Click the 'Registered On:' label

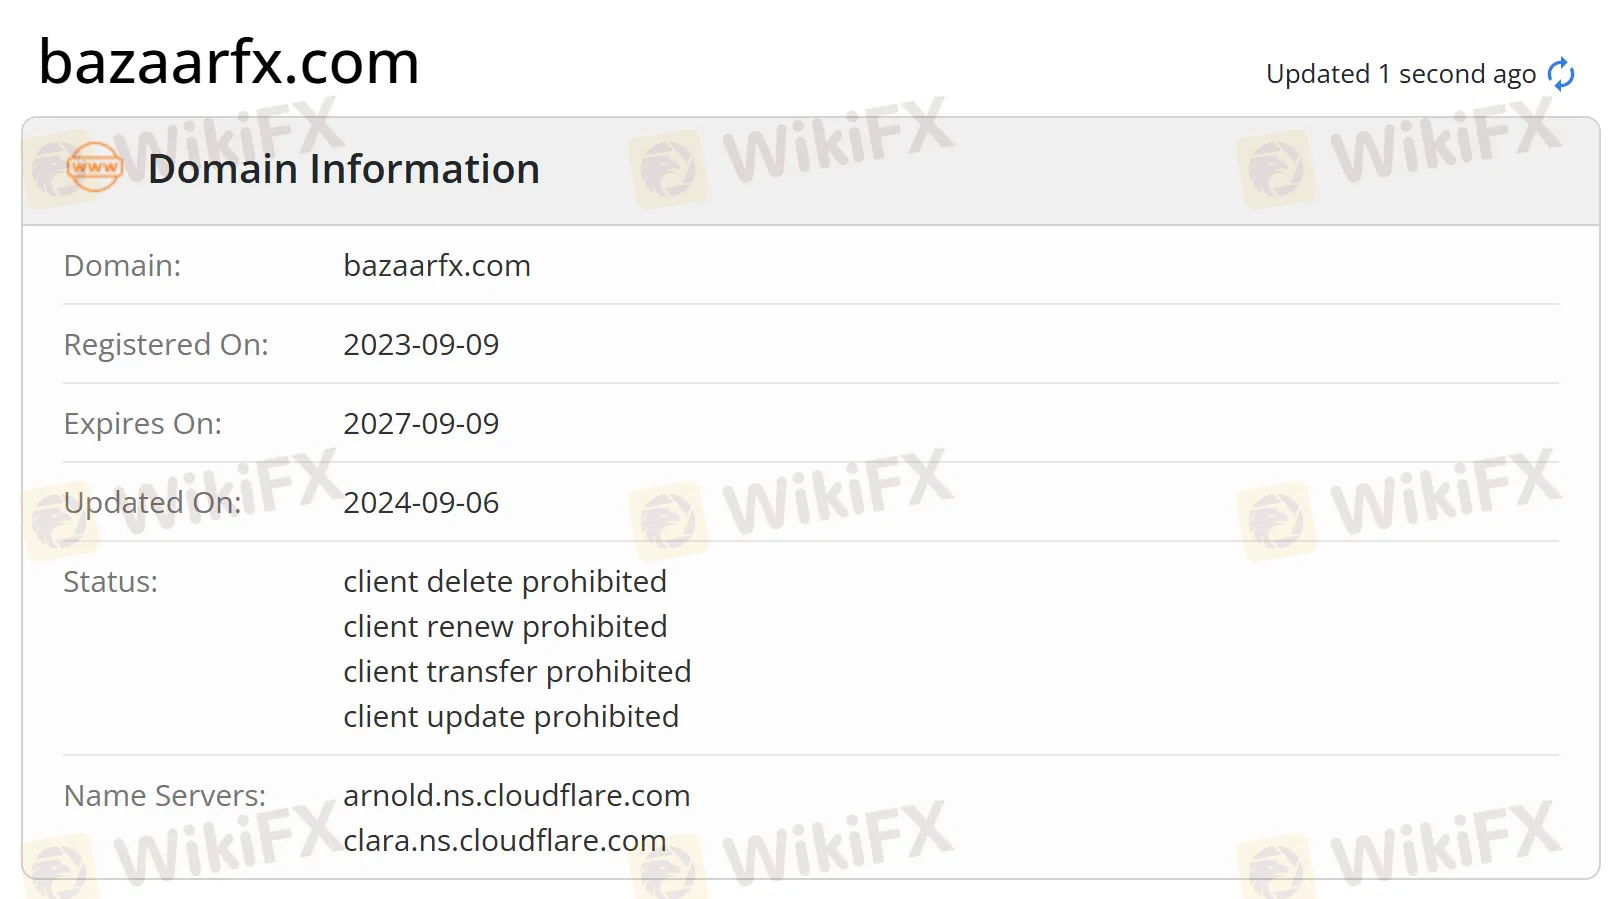point(166,344)
